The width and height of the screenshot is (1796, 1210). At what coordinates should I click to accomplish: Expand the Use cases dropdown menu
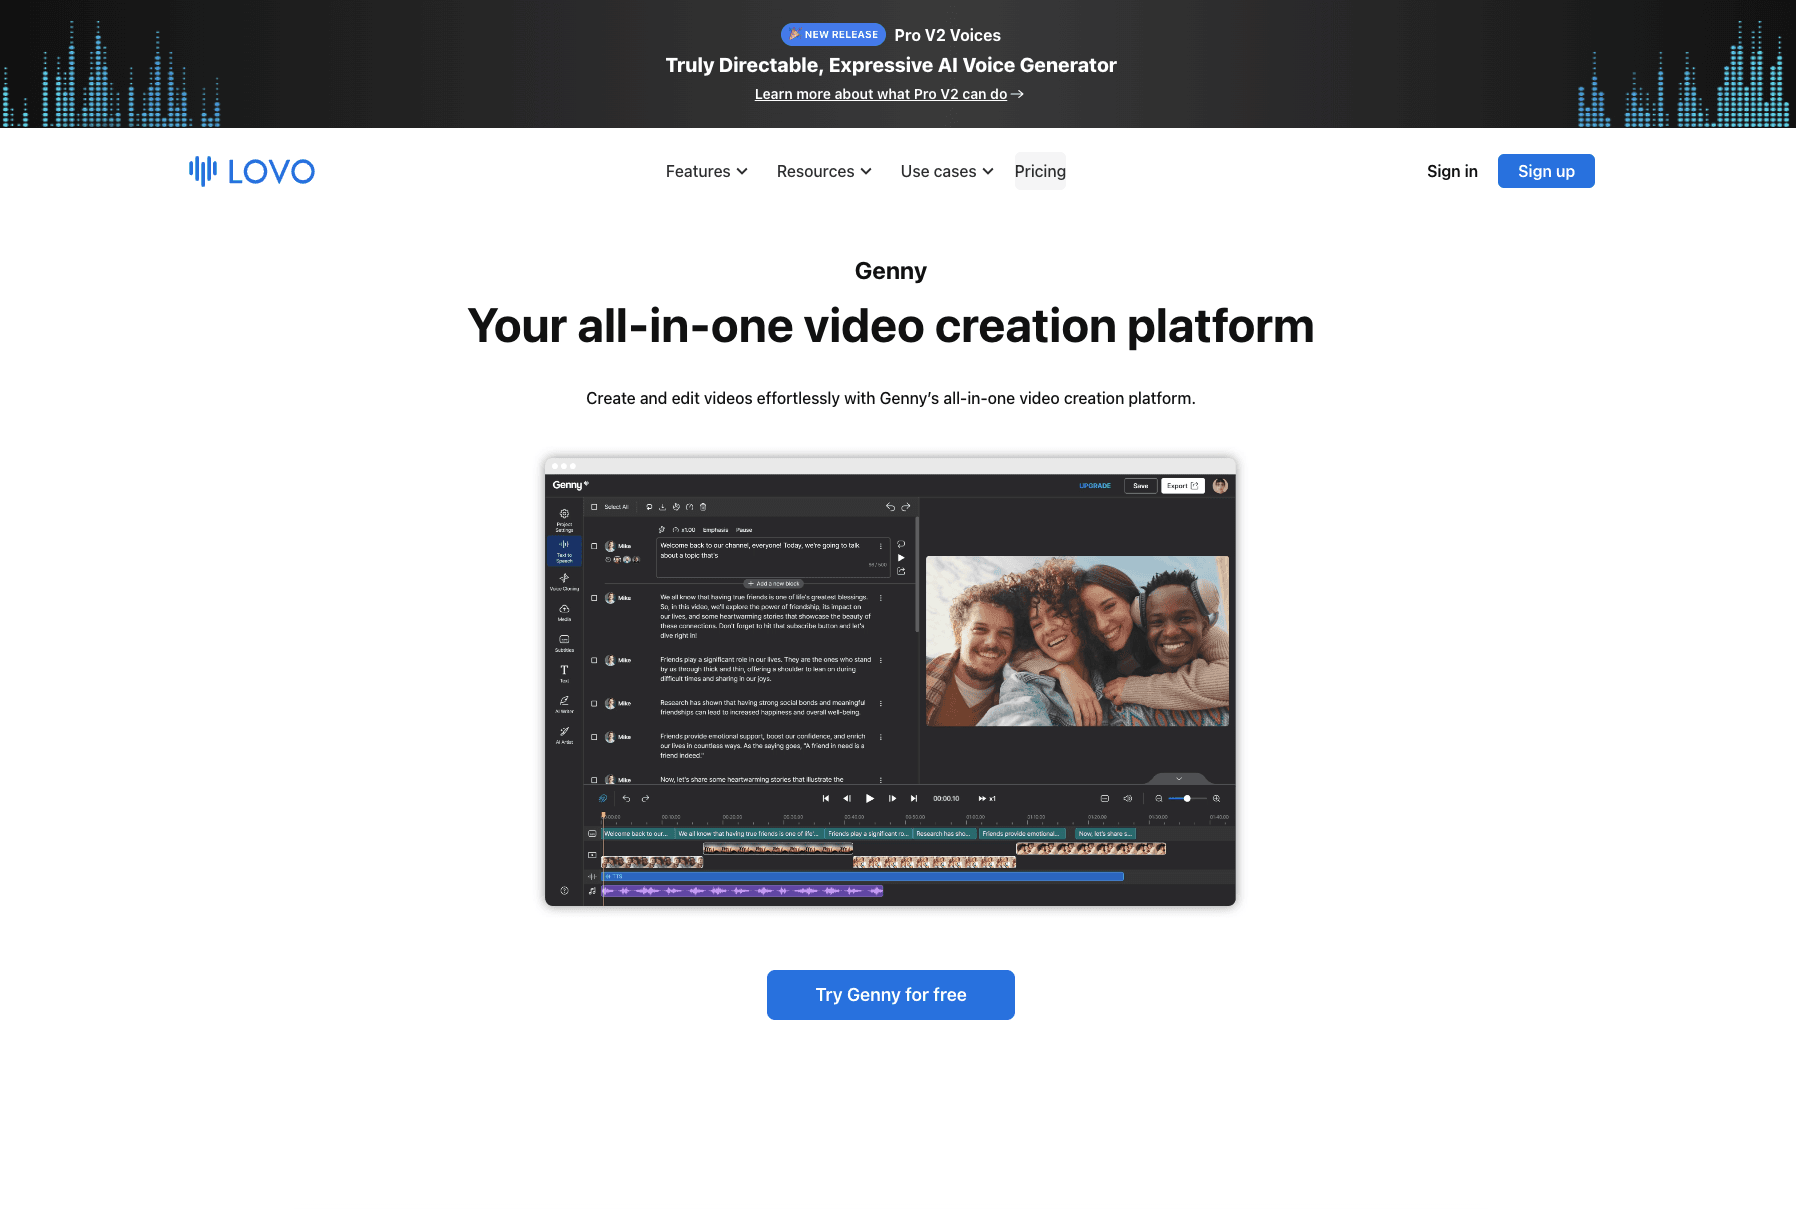coord(946,171)
